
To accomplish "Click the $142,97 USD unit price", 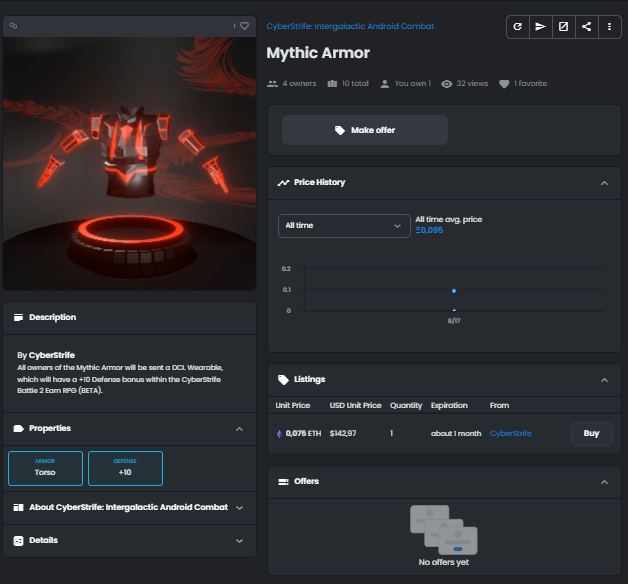I will coord(343,433).
